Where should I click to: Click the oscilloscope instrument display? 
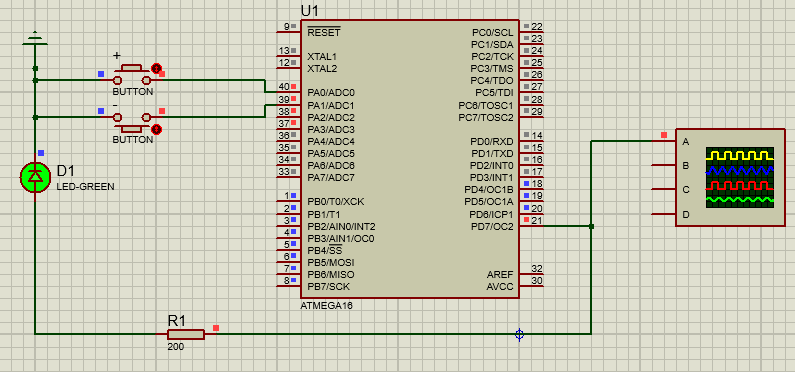[740, 177]
